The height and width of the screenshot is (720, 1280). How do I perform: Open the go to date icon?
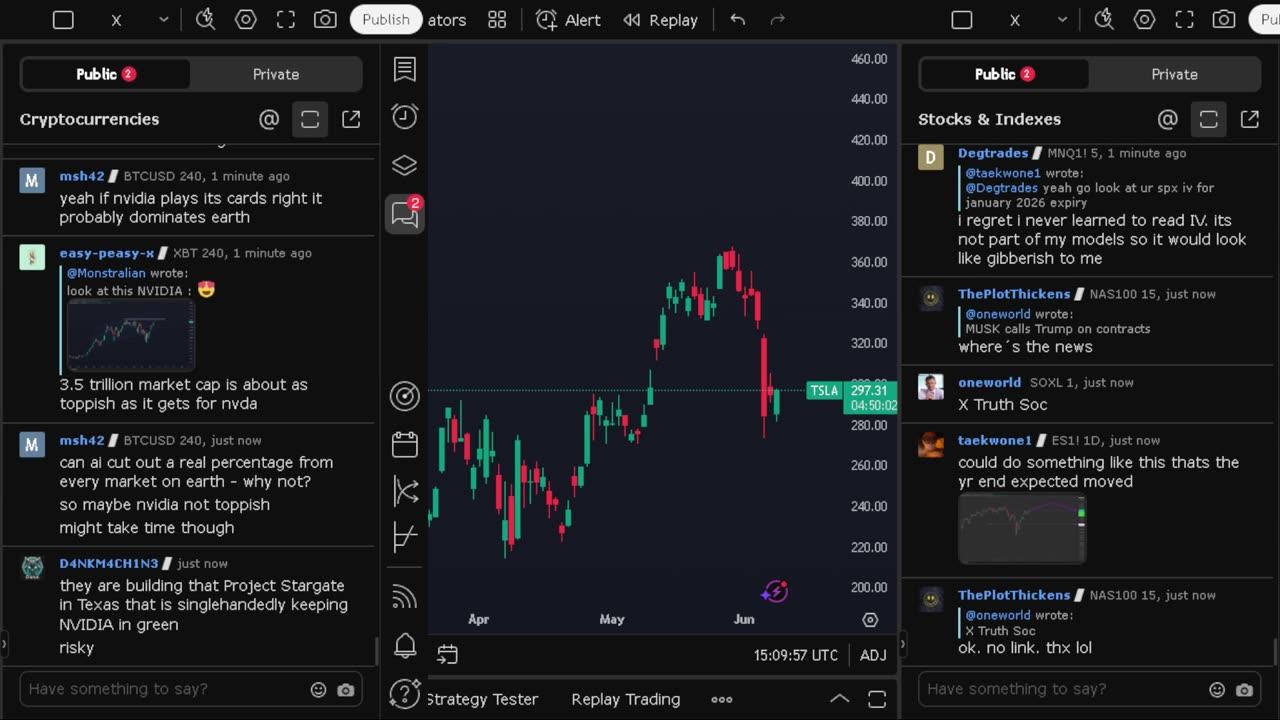point(447,655)
